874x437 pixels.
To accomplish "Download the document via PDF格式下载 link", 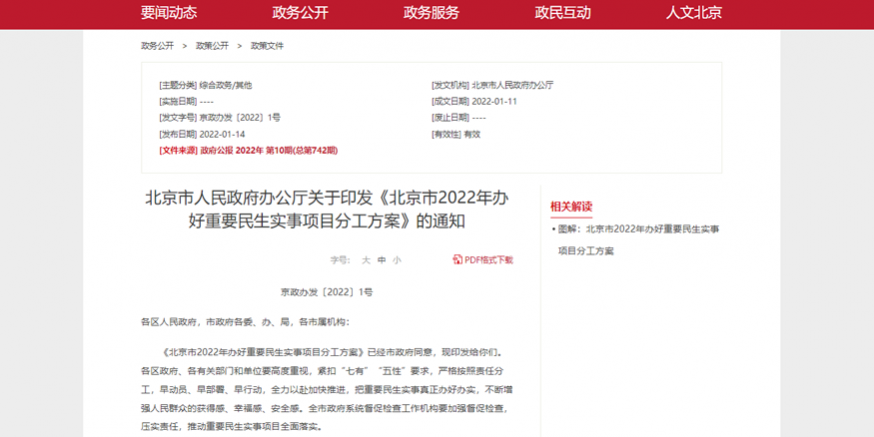I will coord(488,260).
